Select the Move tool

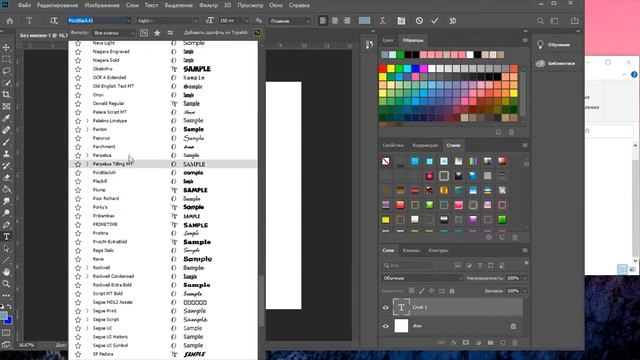point(6,47)
